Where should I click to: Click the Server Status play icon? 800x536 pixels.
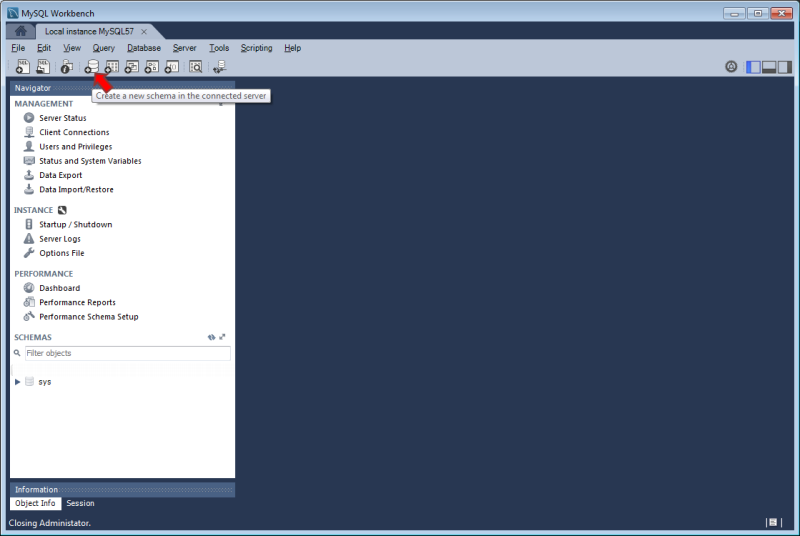(x=29, y=117)
